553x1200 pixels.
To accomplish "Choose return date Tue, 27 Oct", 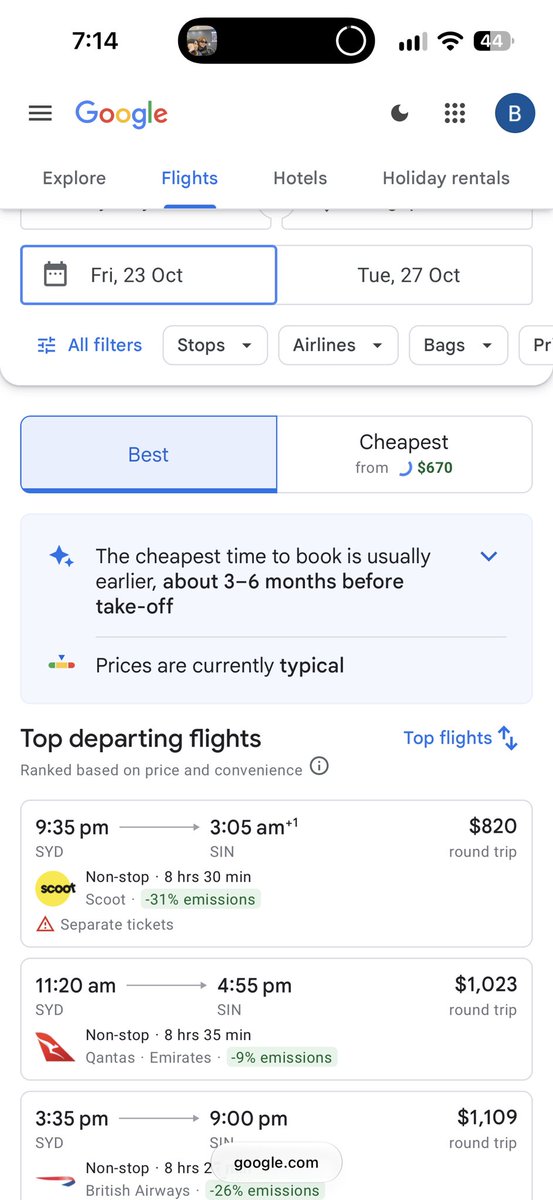I will (x=404, y=275).
